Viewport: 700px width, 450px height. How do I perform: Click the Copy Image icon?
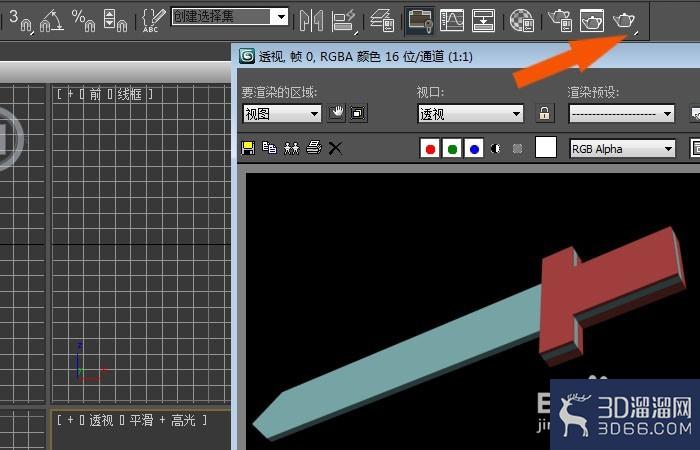(269, 148)
